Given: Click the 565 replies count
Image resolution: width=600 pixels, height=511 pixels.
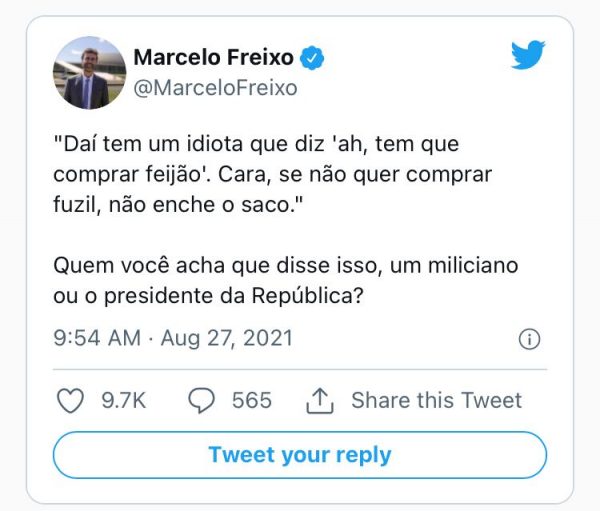Looking at the screenshot, I should 251,401.
